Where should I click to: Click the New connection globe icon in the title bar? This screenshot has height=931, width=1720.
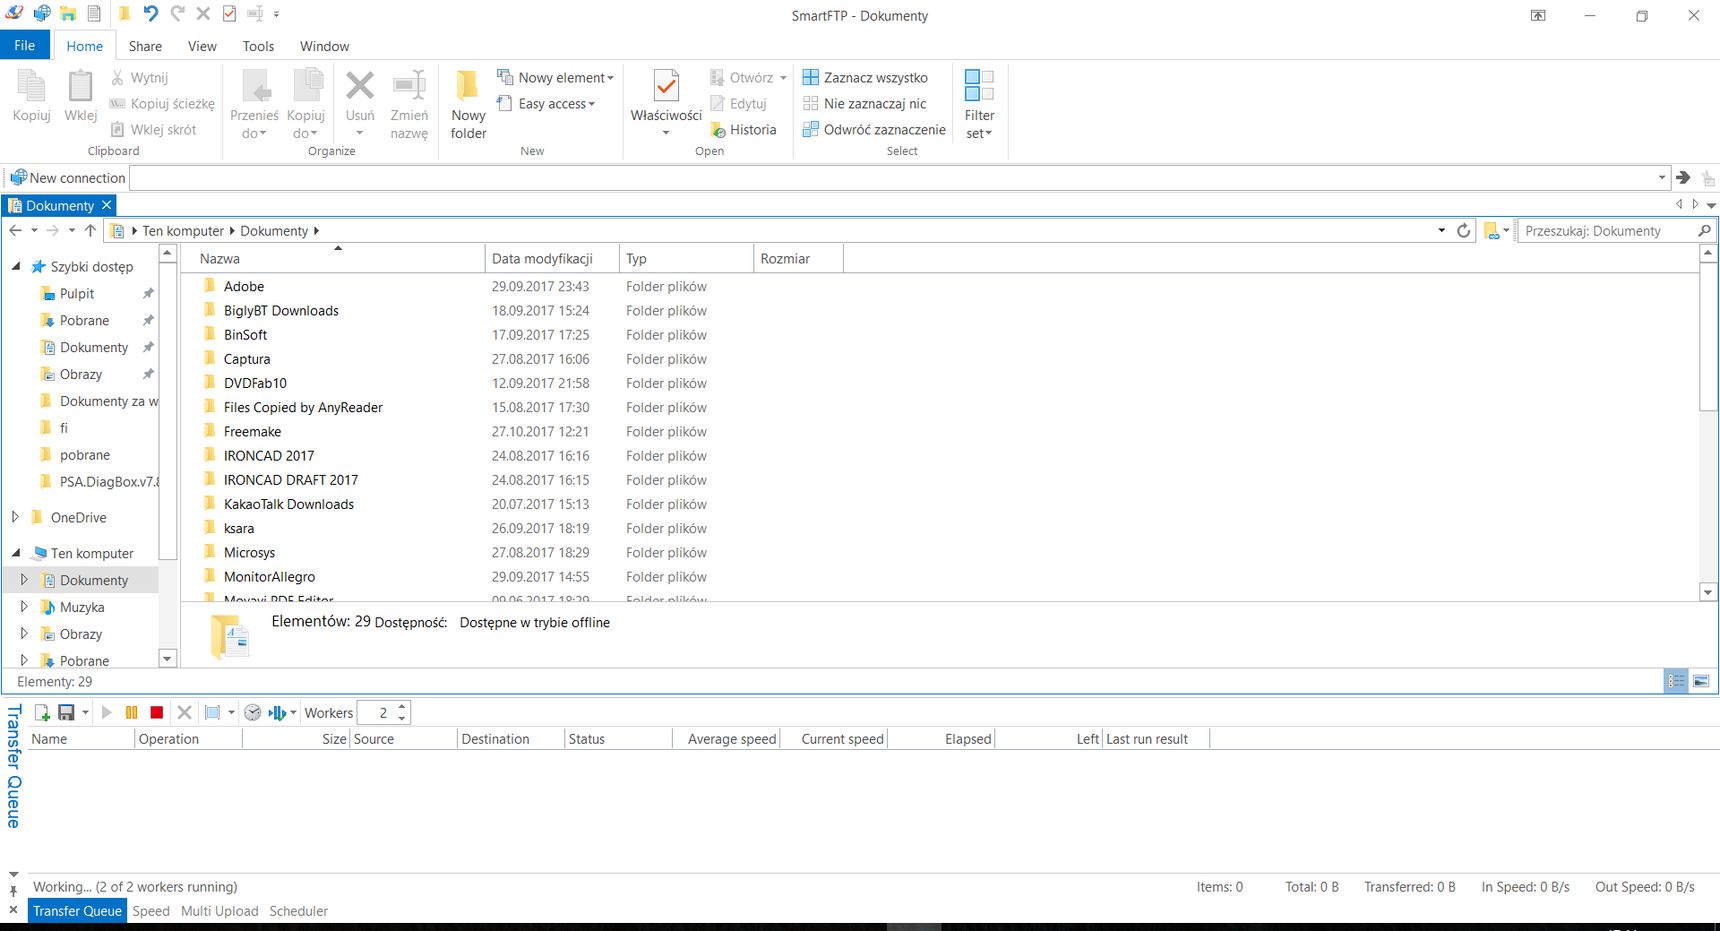point(42,14)
